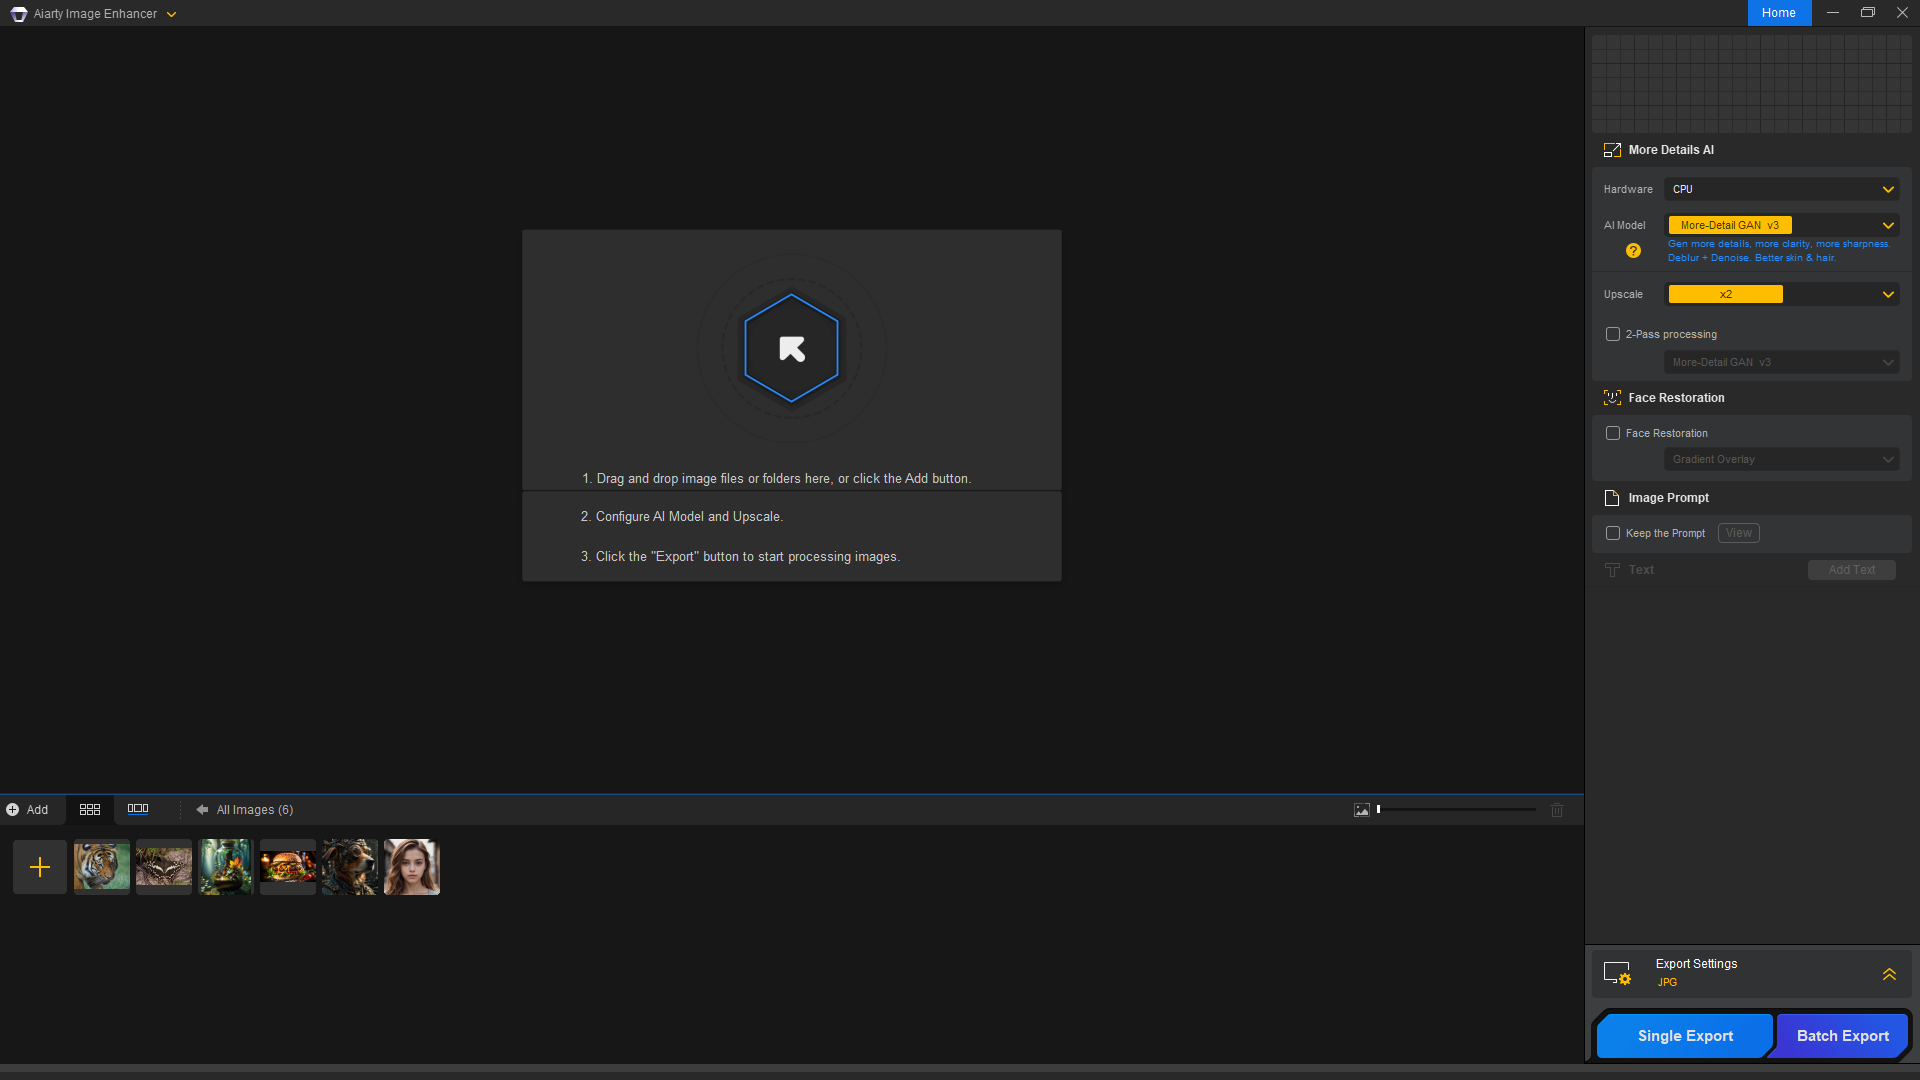
Task: Click the thumbnail size image icon
Action: point(1362,810)
